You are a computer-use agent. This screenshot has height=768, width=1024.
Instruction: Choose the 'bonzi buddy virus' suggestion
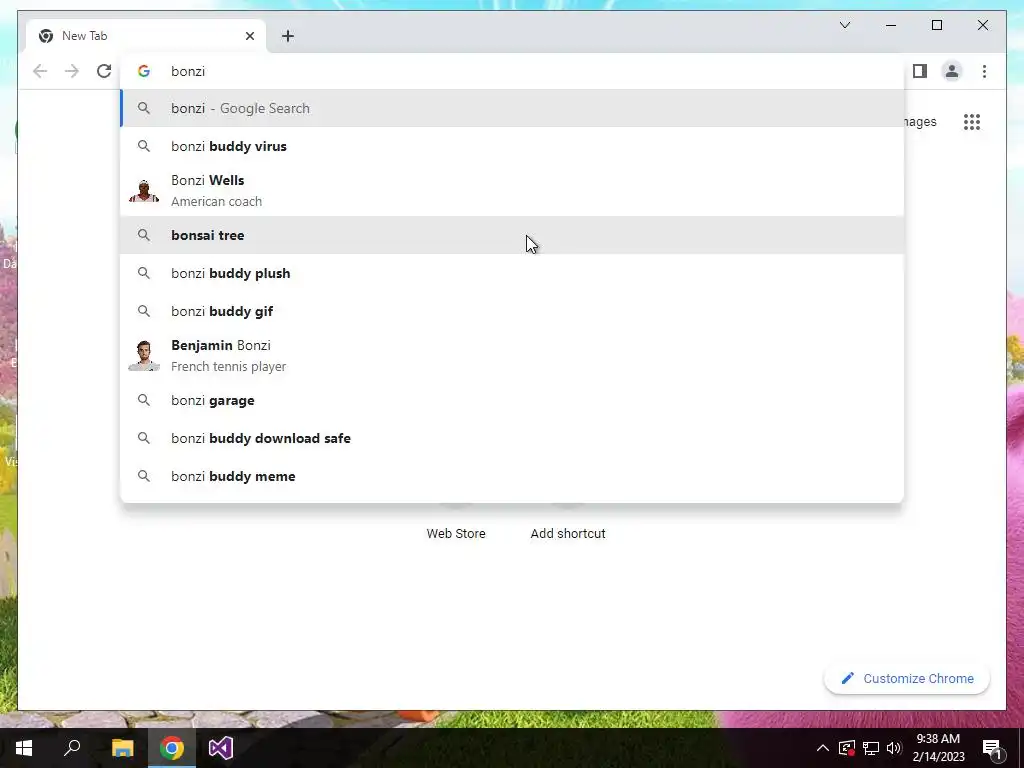pos(513,146)
